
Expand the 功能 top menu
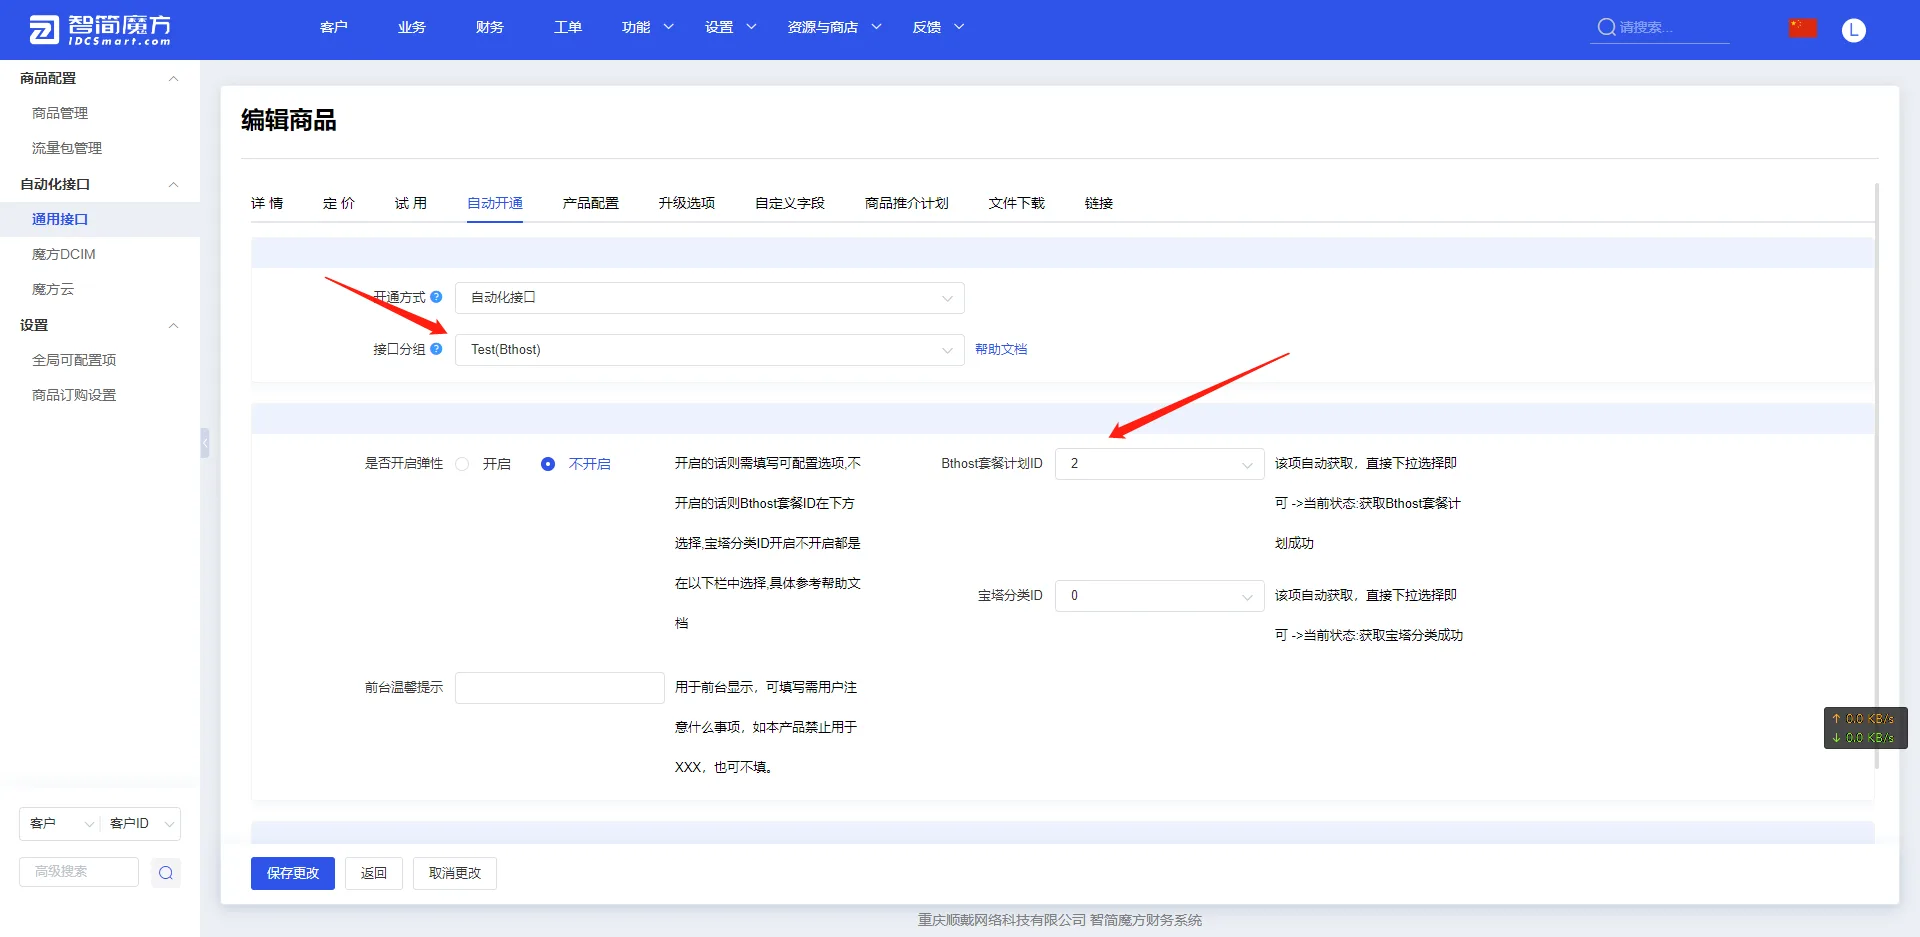point(647,27)
